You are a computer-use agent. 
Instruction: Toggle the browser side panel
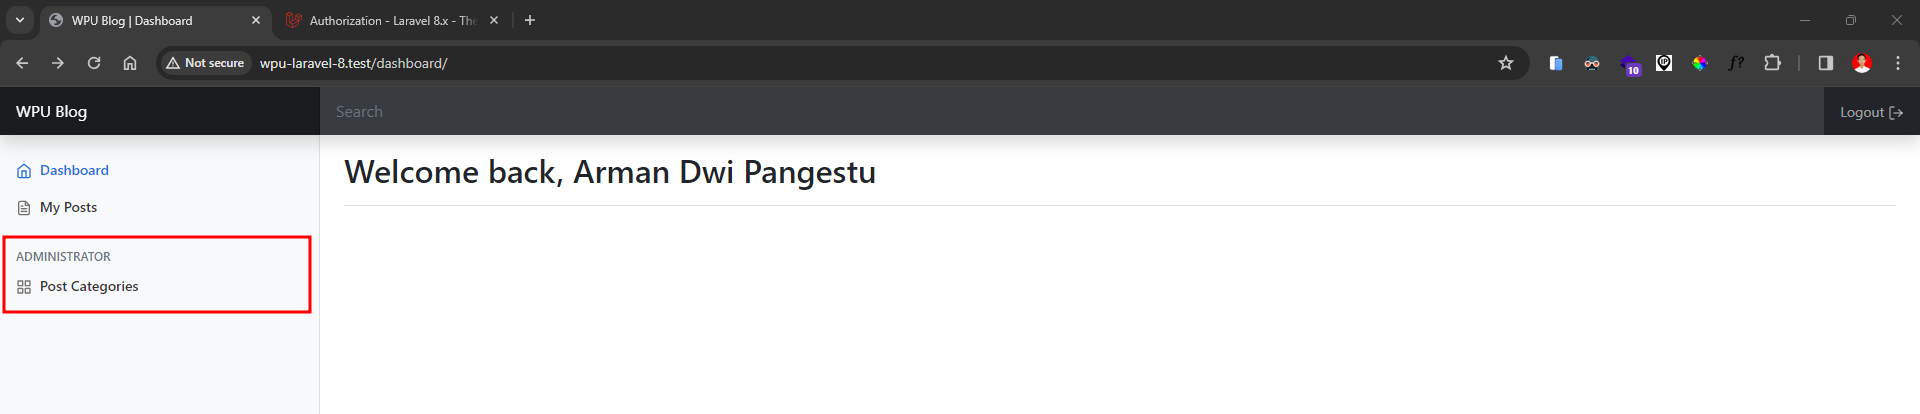(1825, 63)
